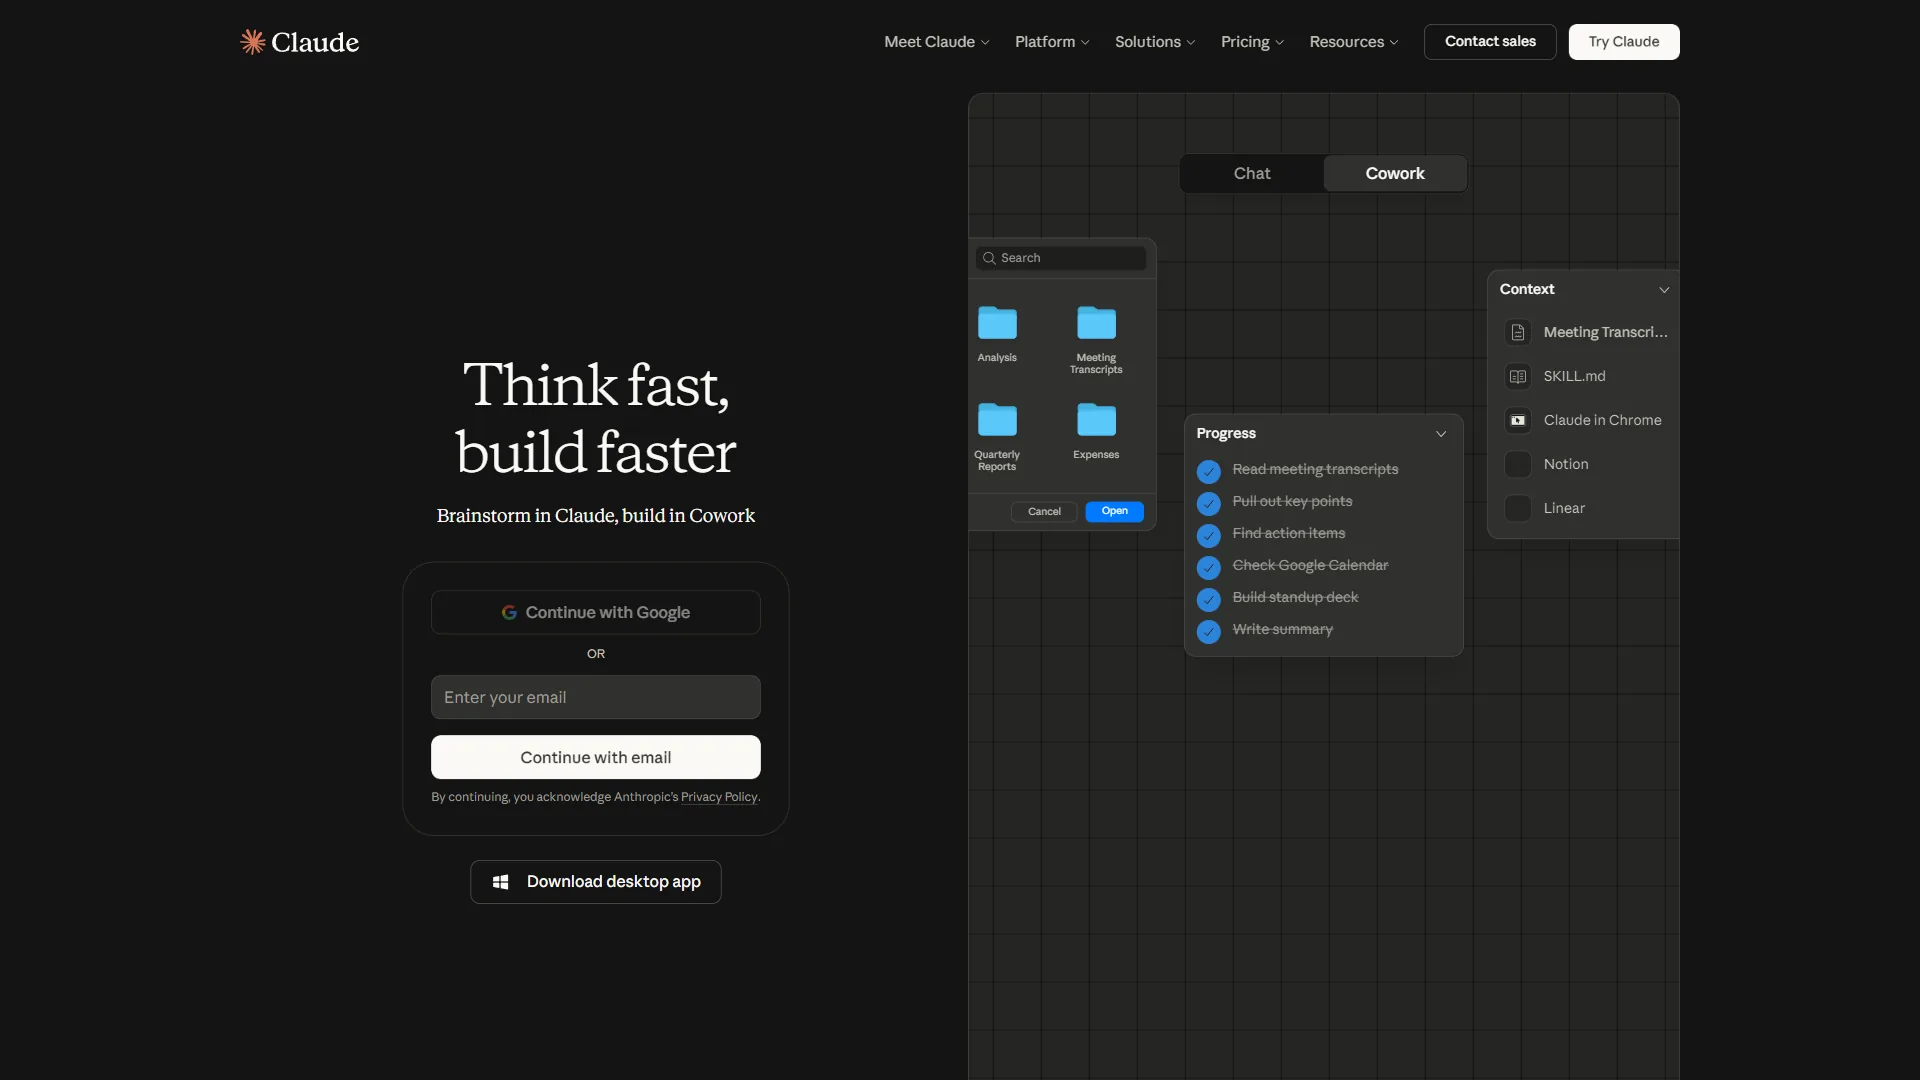Toggle the Check Google Calendar checkmark
The height and width of the screenshot is (1080, 1920).
tap(1209, 567)
